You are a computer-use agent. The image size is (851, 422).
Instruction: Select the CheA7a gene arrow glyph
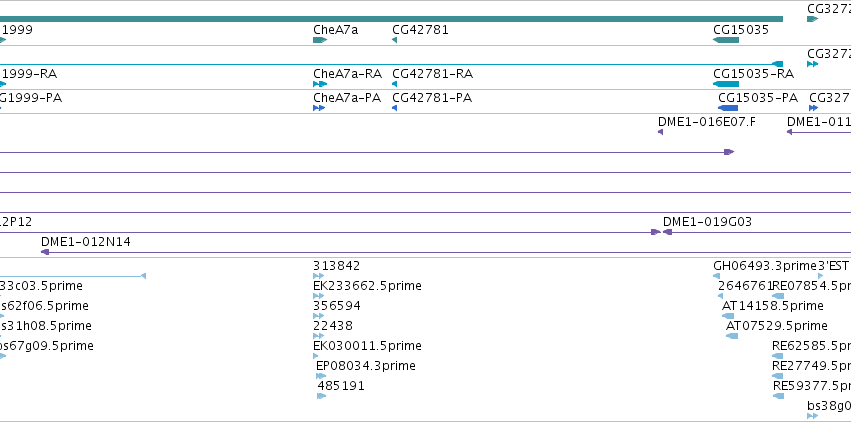click(320, 40)
